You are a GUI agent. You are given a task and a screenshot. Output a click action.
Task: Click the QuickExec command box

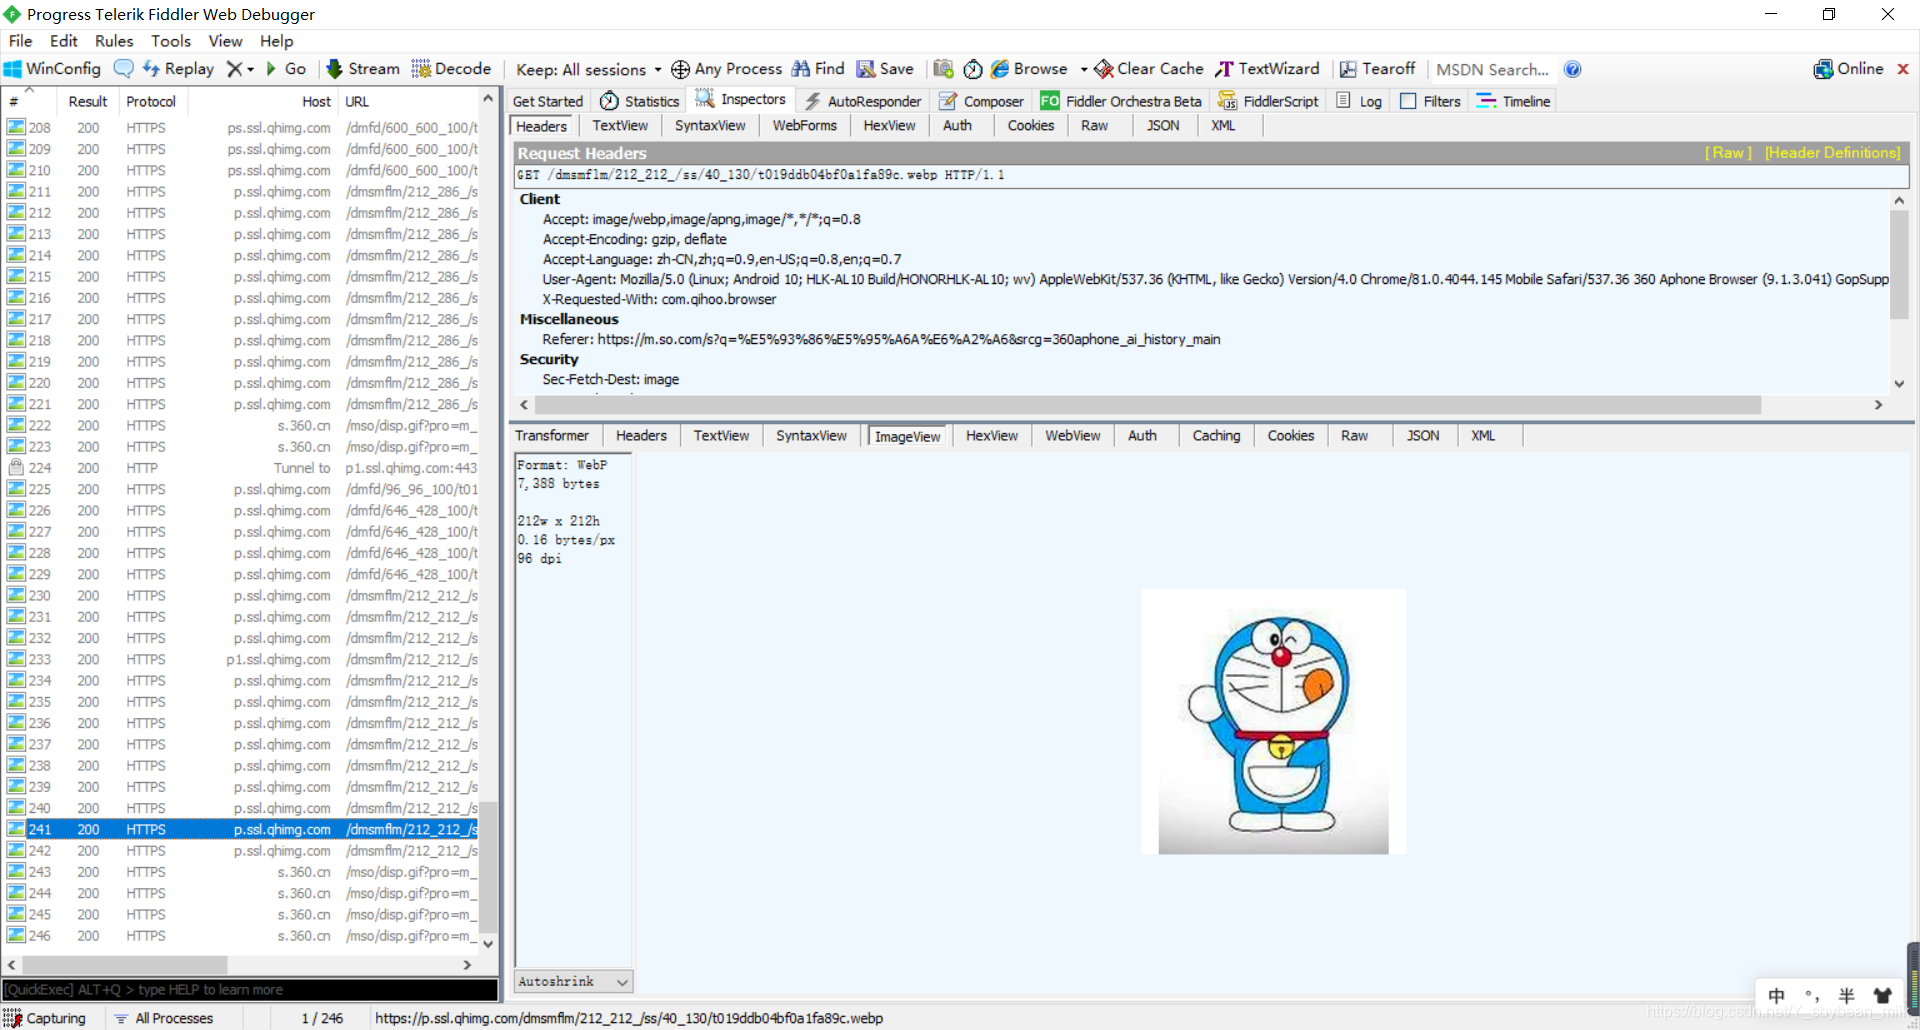pyautogui.click(x=250, y=990)
